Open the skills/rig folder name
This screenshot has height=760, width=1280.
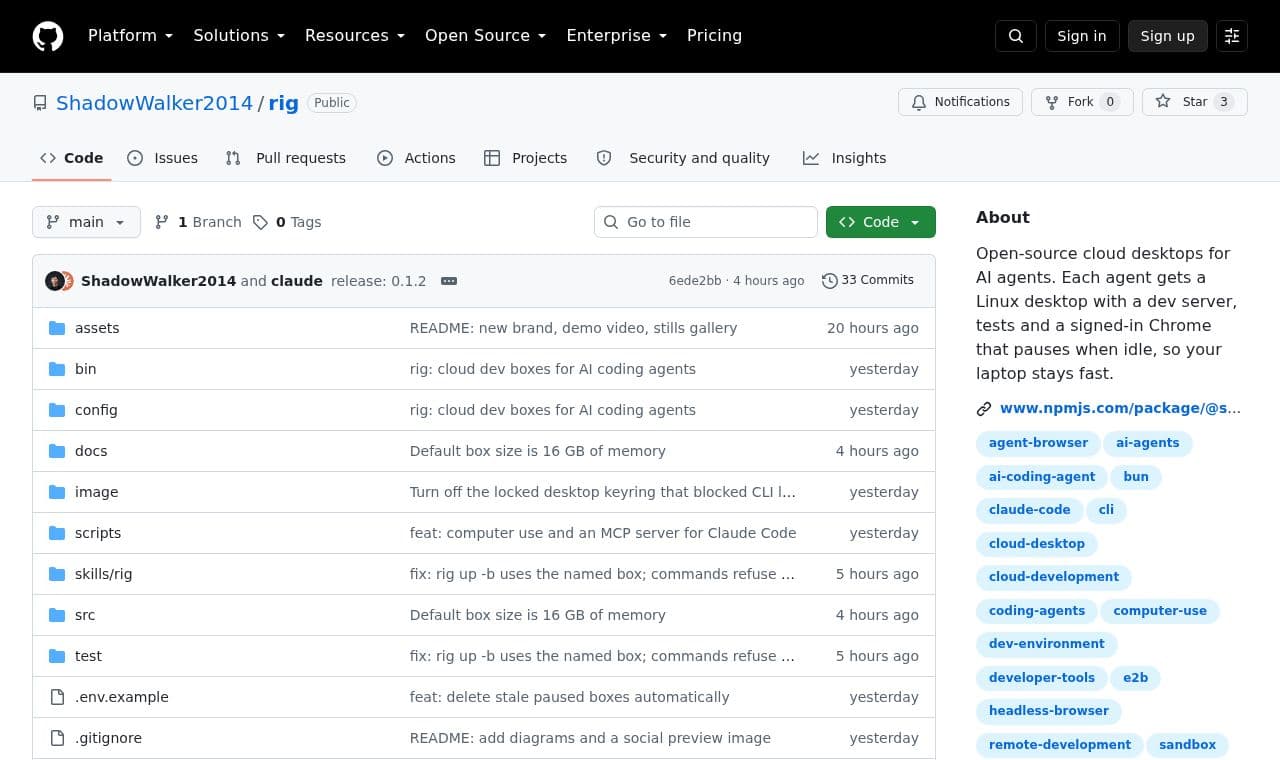[104, 574]
